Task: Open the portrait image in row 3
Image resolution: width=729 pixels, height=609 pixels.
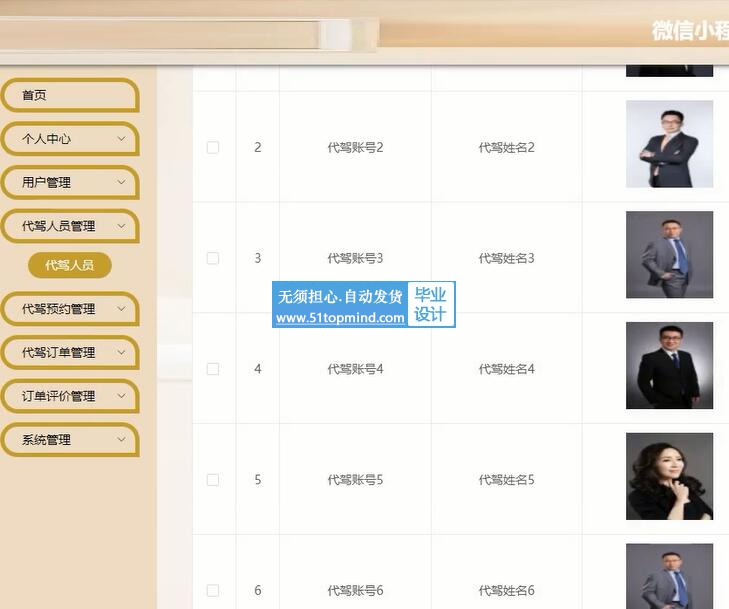Action: point(669,255)
